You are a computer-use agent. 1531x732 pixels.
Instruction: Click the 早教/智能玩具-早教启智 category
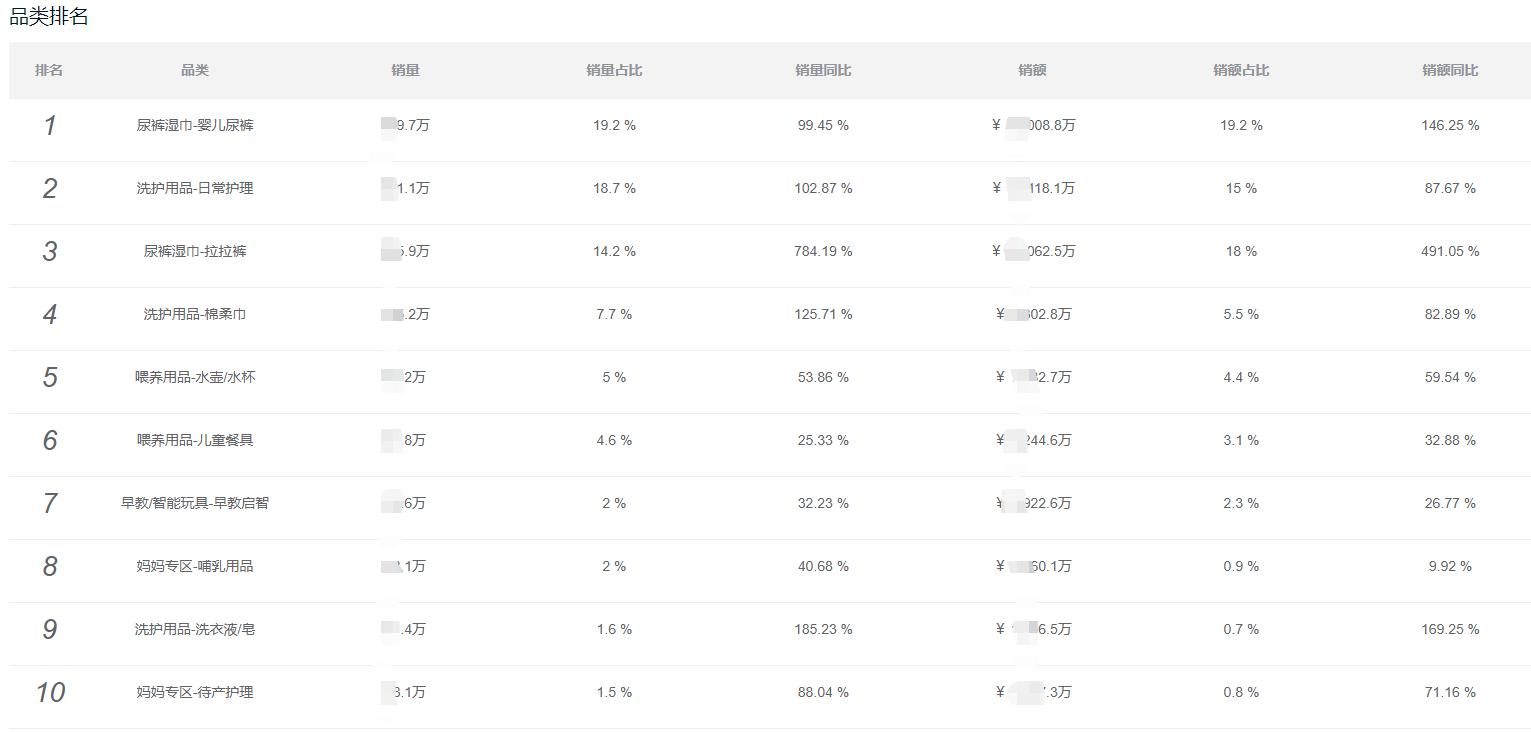[x=195, y=503]
